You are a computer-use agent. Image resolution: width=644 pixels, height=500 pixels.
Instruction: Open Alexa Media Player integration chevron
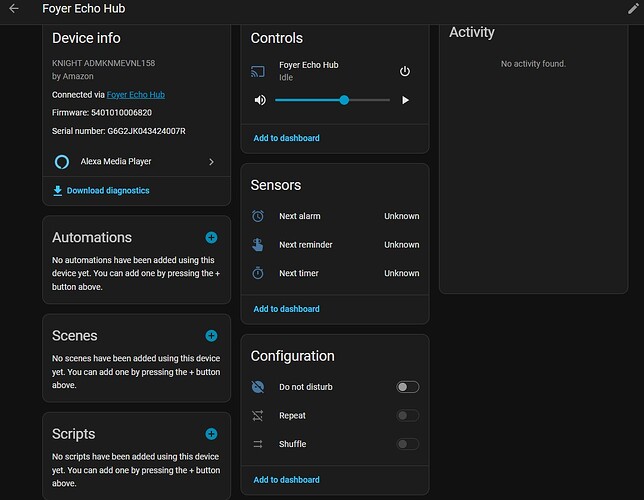point(211,162)
